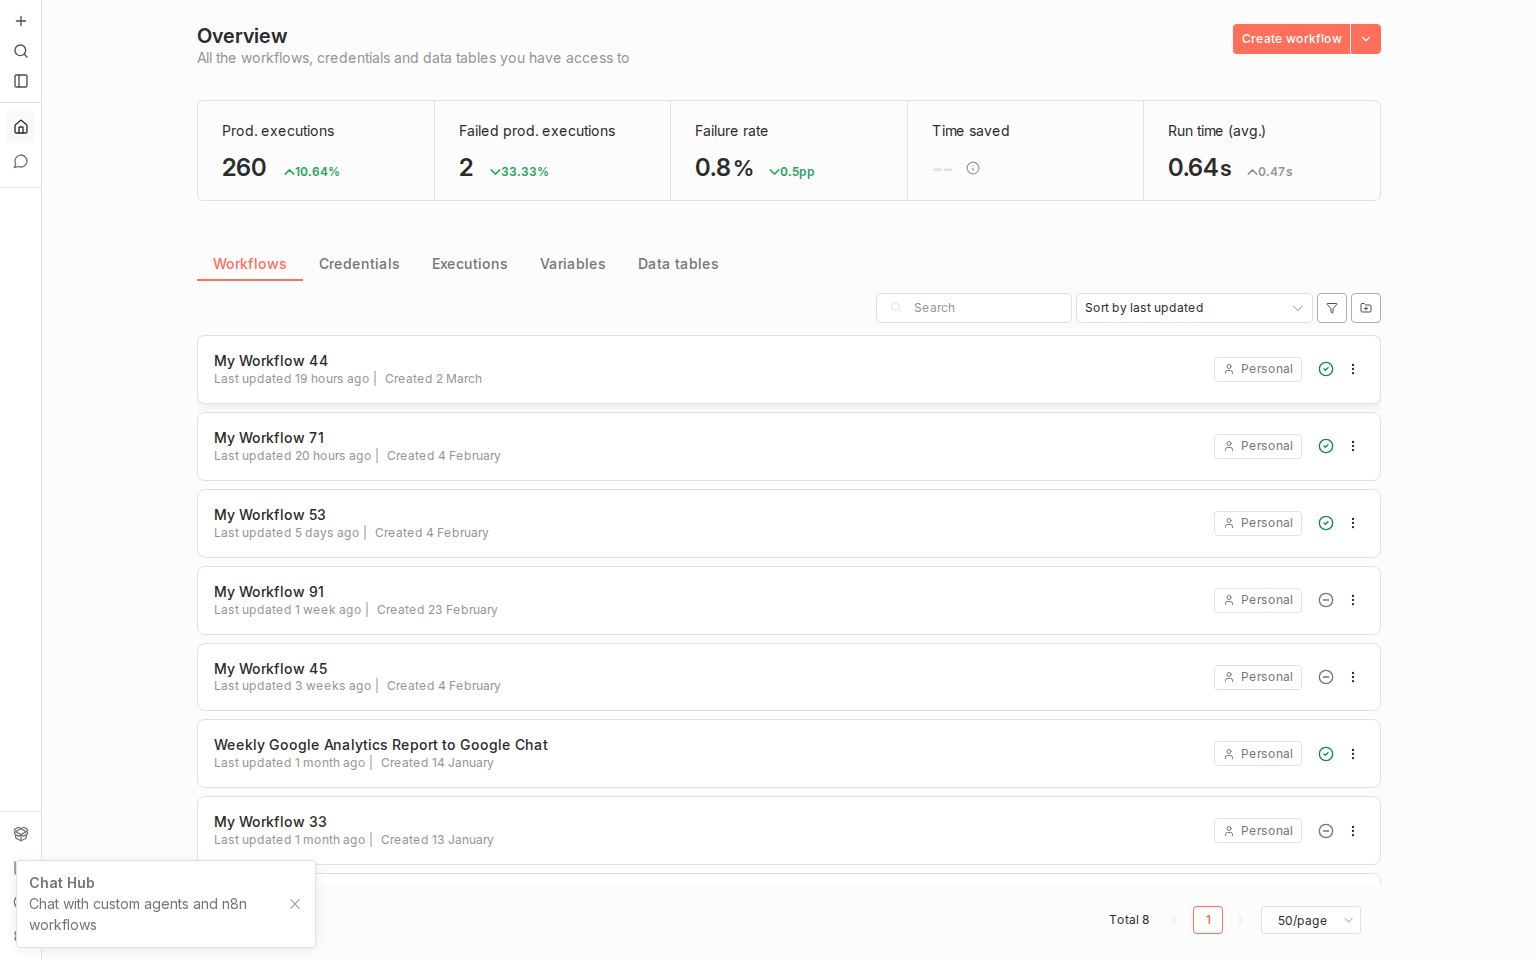Toggle the active status of My Workflow 71
The image size is (1536, 960).
tap(1326, 446)
